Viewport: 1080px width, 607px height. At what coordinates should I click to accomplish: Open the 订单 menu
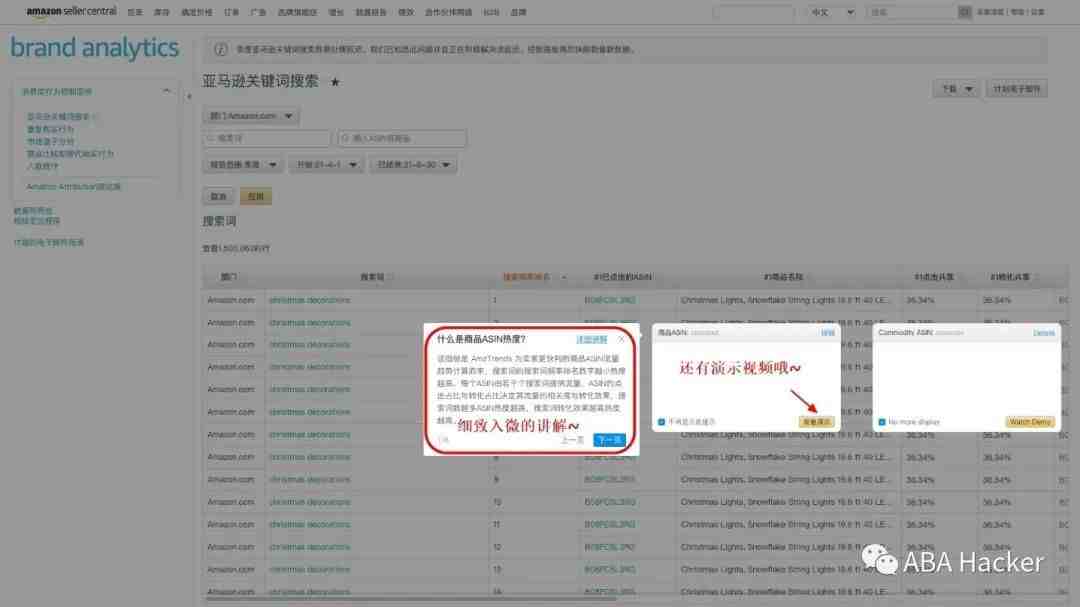231,12
